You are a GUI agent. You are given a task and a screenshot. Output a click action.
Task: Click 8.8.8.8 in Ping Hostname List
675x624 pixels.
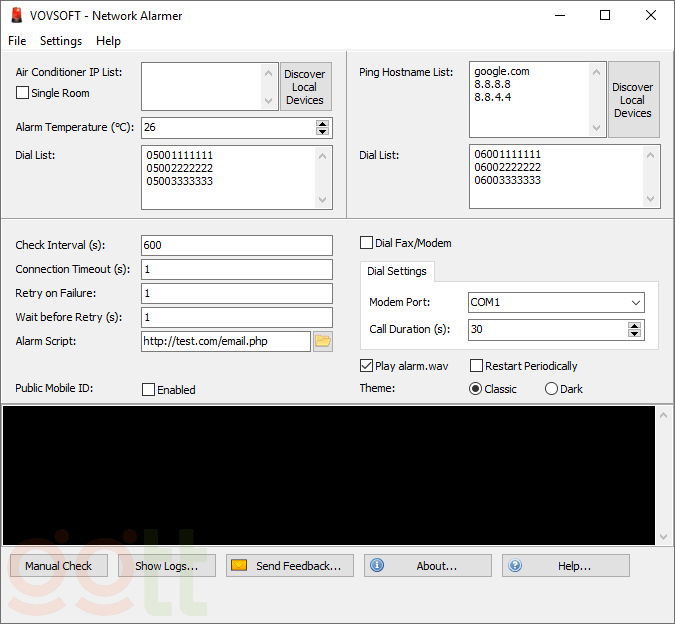pos(492,84)
